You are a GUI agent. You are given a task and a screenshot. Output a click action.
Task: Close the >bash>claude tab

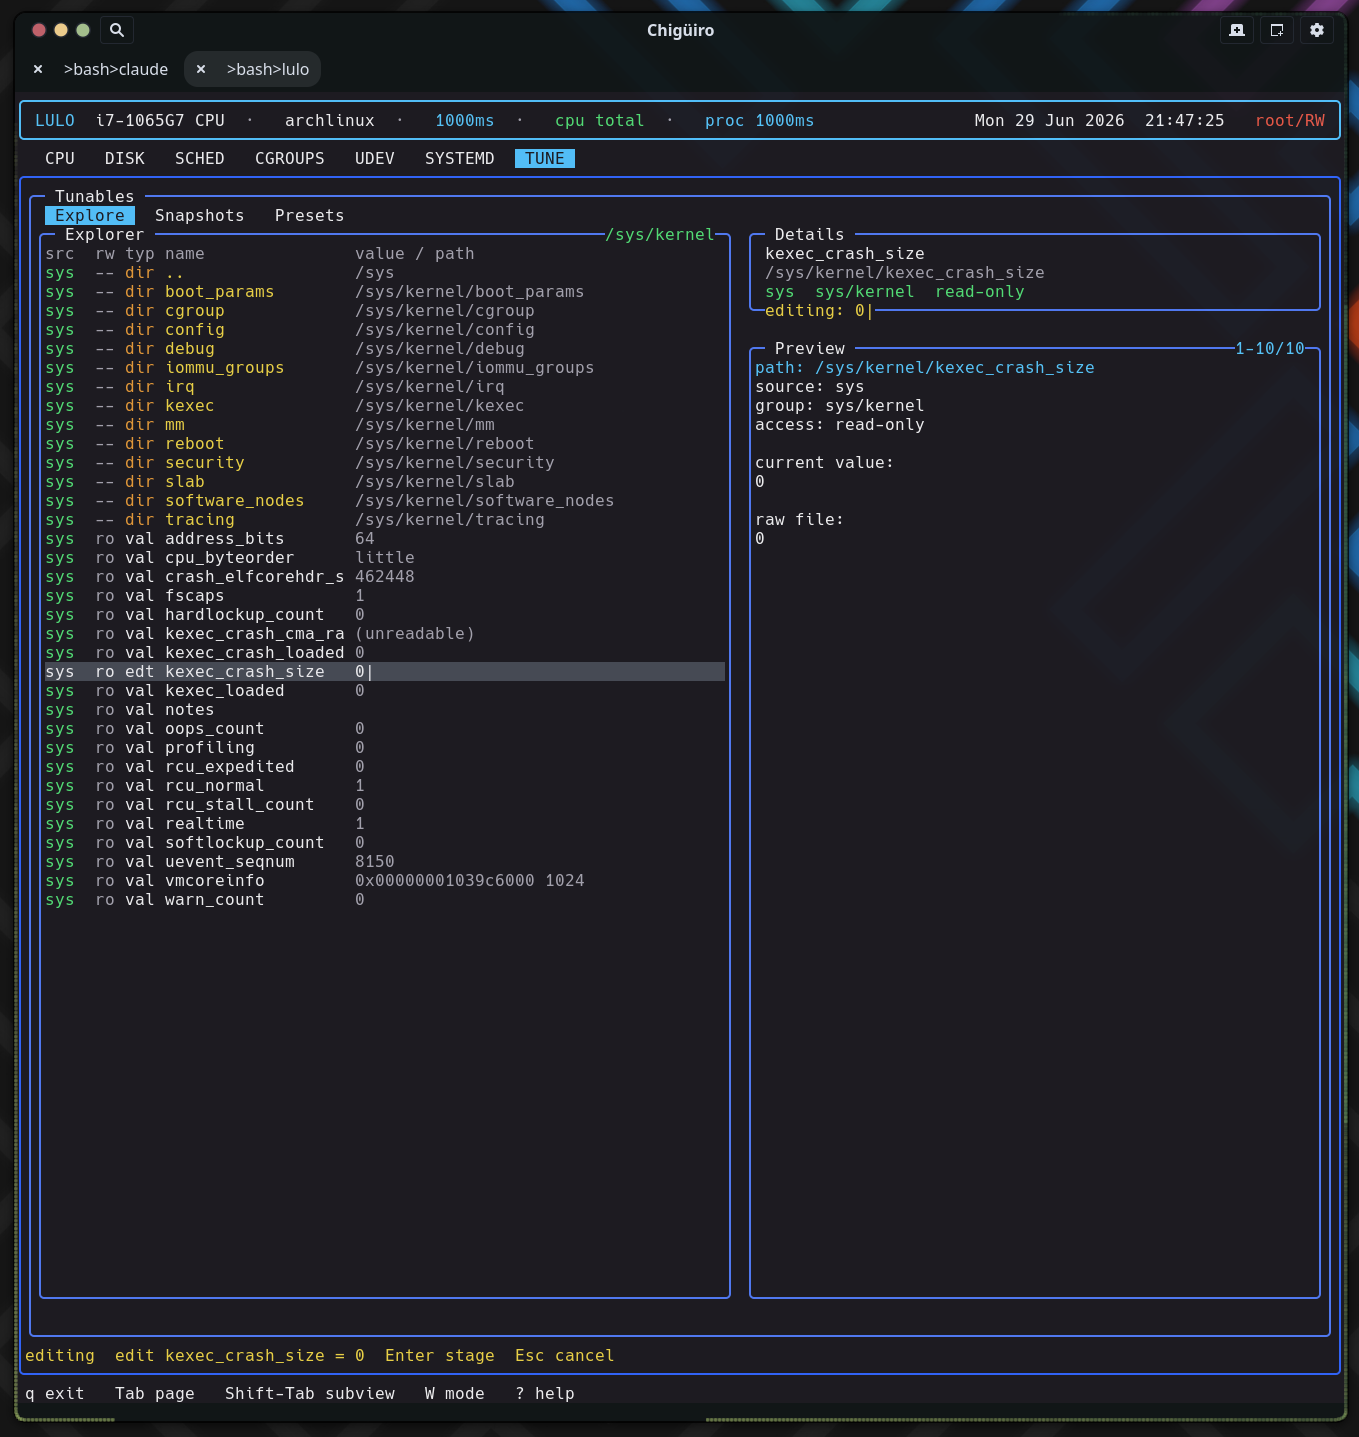click(38, 69)
